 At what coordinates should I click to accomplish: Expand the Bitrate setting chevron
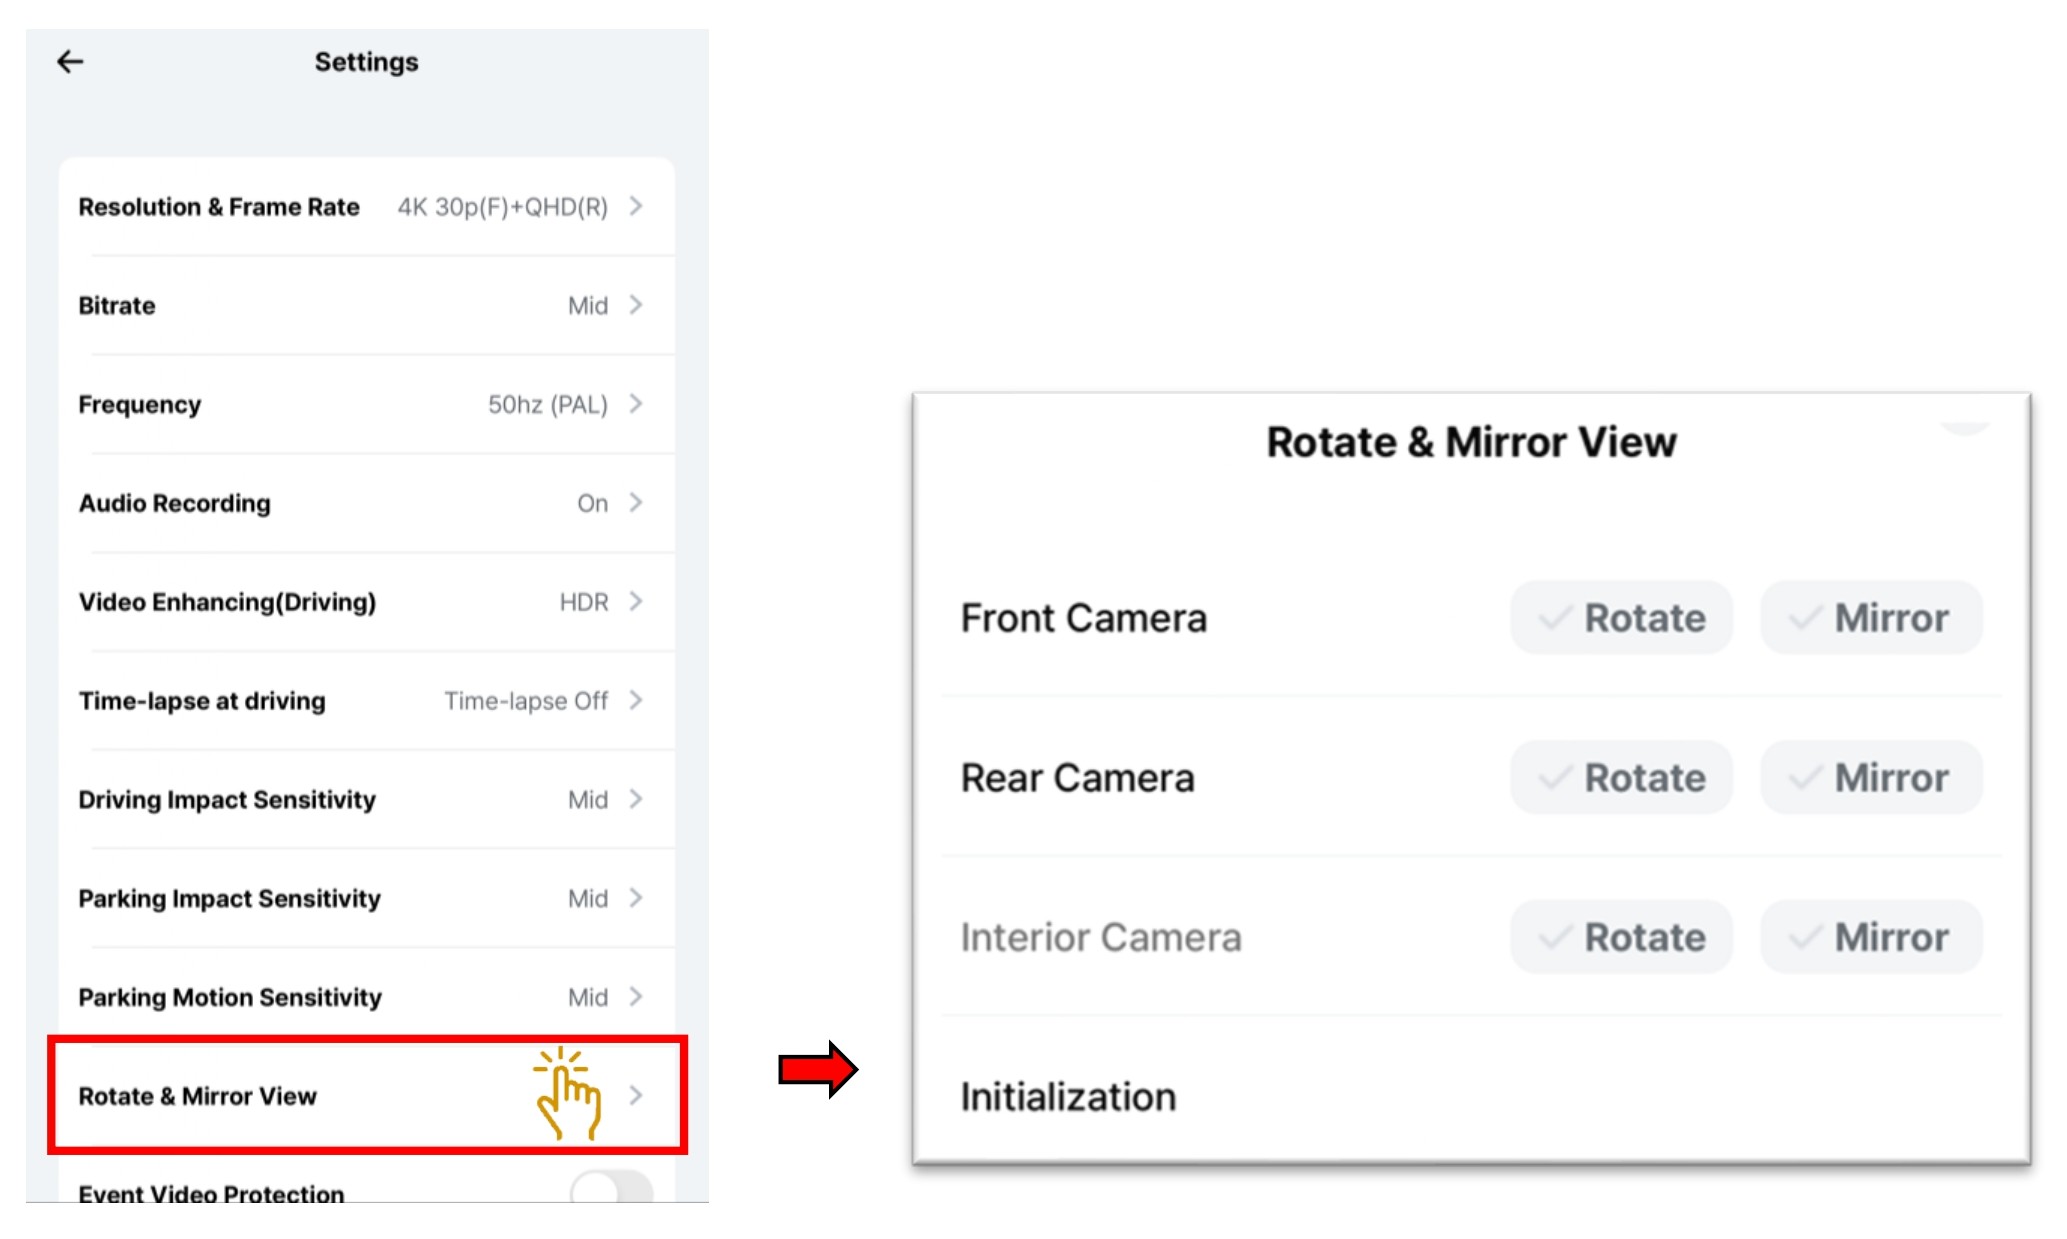pos(636,305)
